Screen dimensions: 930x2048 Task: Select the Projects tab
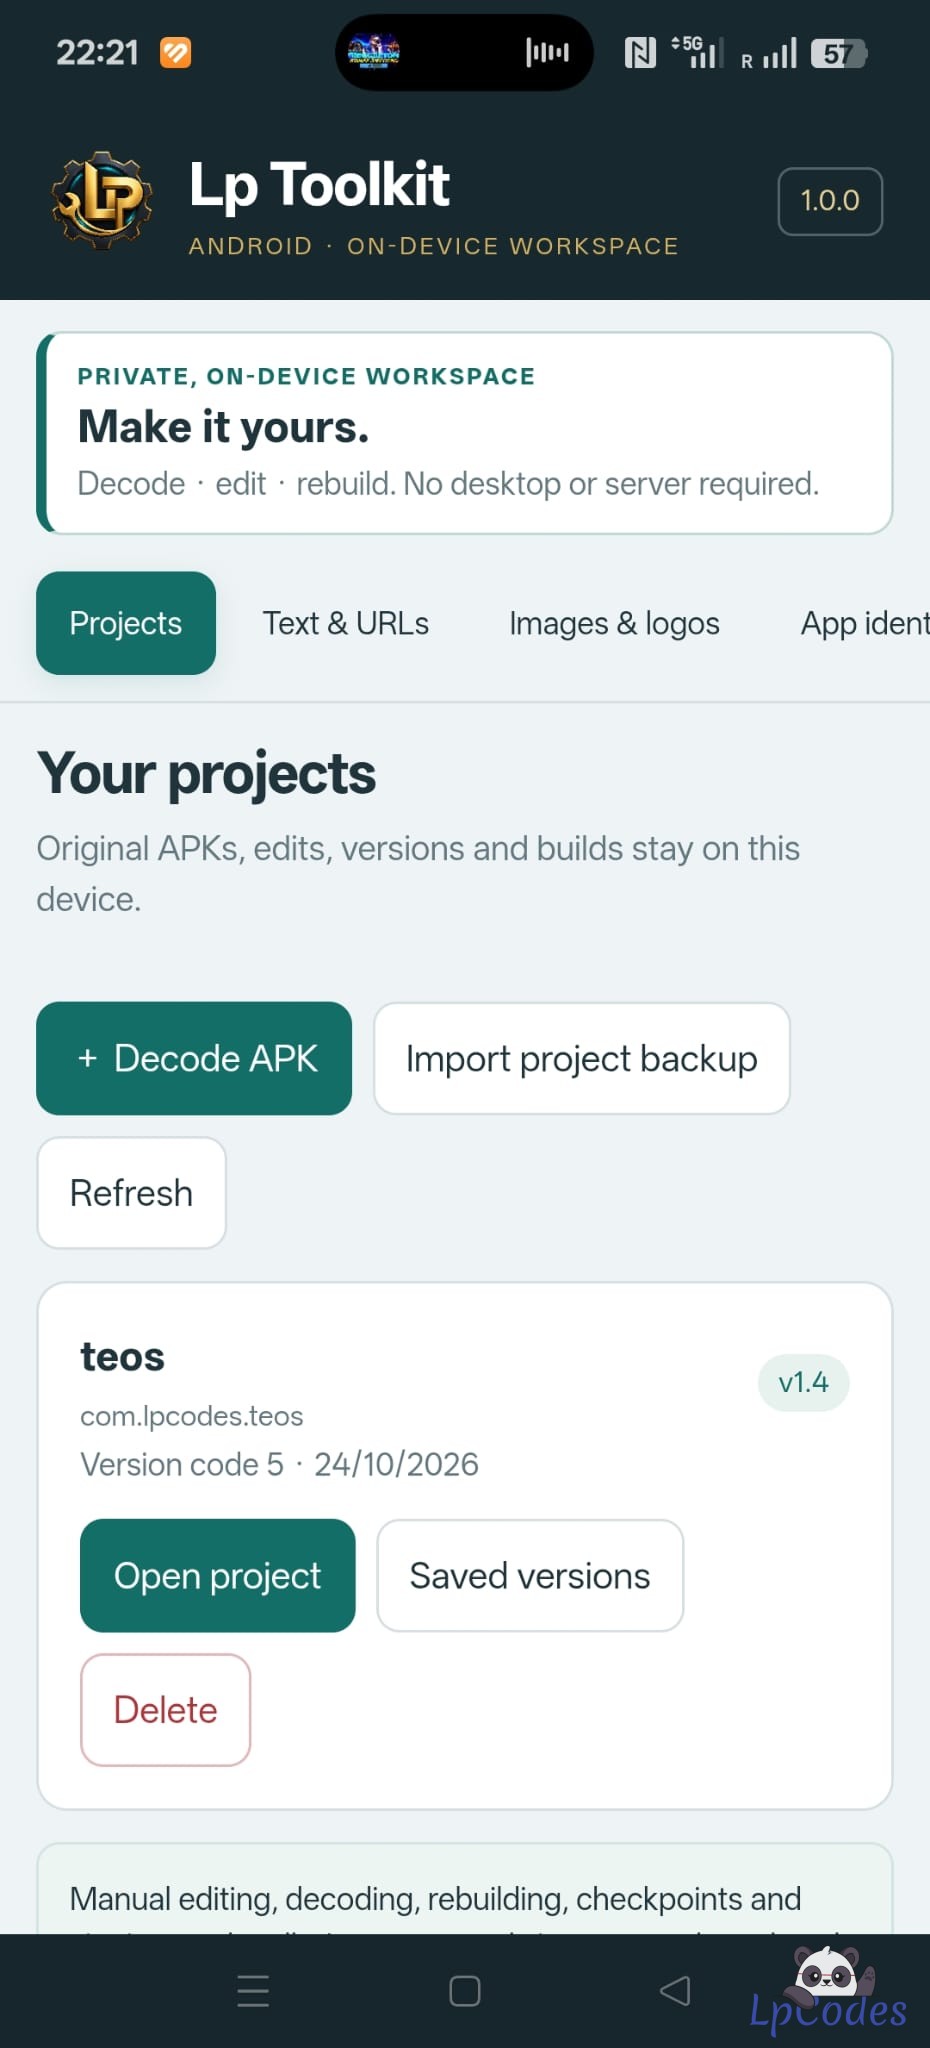(x=126, y=623)
